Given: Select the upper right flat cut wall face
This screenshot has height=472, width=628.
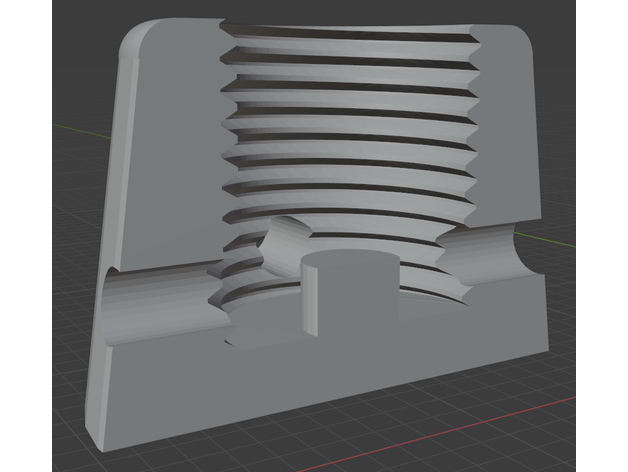Looking at the screenshot, I should click(510, 130).
